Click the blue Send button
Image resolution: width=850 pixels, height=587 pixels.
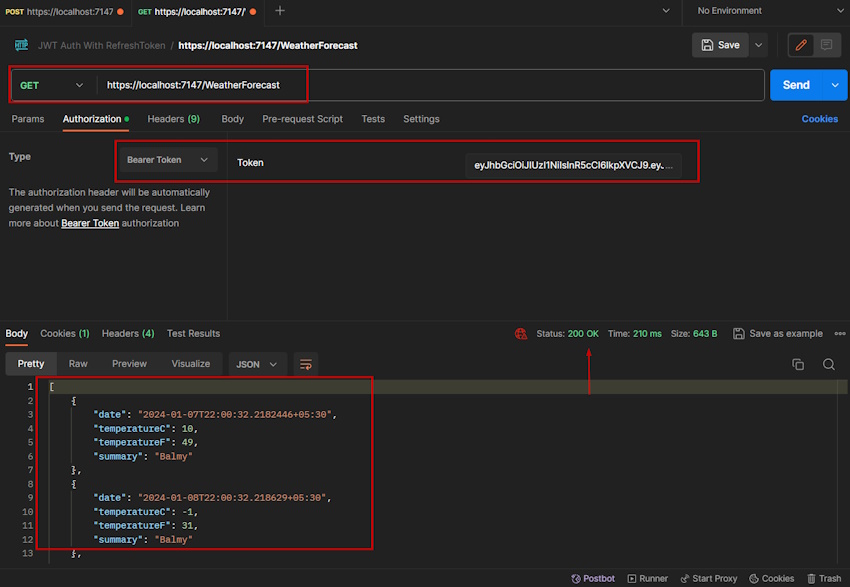pos(796,85)
